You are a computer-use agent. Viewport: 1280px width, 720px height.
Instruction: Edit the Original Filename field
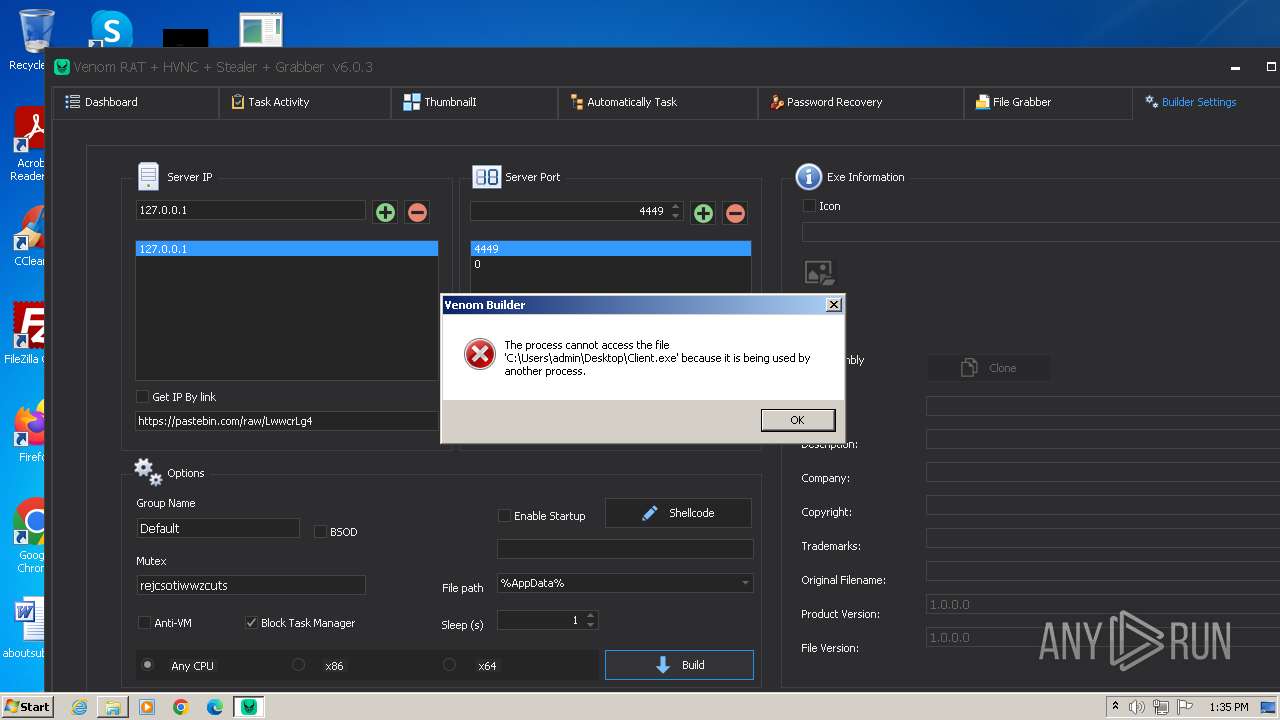(x=1103, y=572)
